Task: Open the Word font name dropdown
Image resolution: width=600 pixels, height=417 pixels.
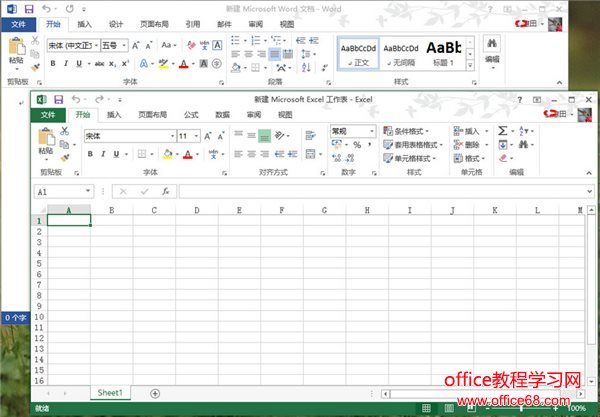Action: tap(96, 46)
